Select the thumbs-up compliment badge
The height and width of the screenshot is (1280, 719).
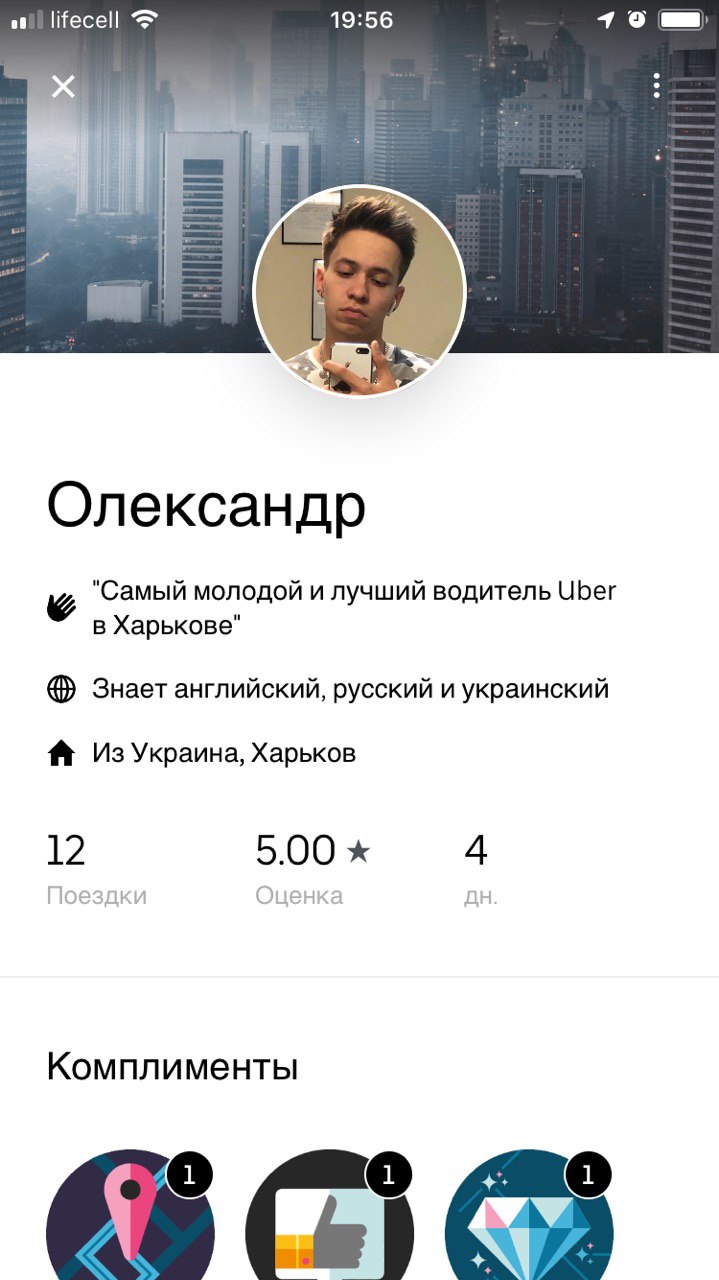pos(329,1215)
